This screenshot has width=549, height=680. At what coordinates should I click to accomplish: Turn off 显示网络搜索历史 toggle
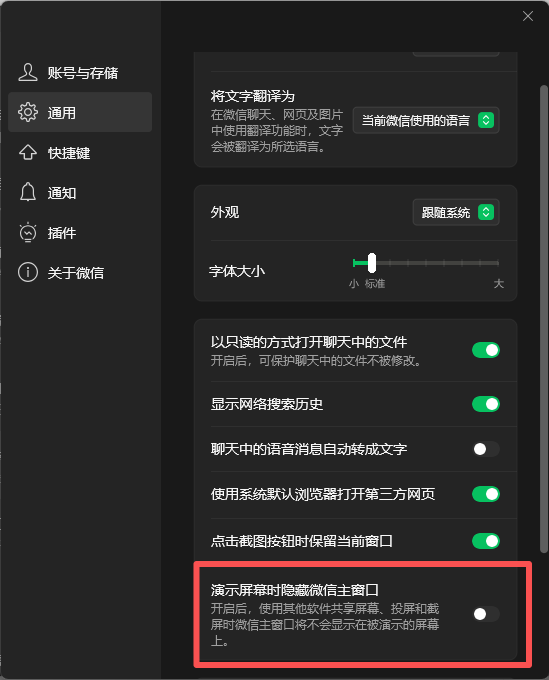click(486, 404)
